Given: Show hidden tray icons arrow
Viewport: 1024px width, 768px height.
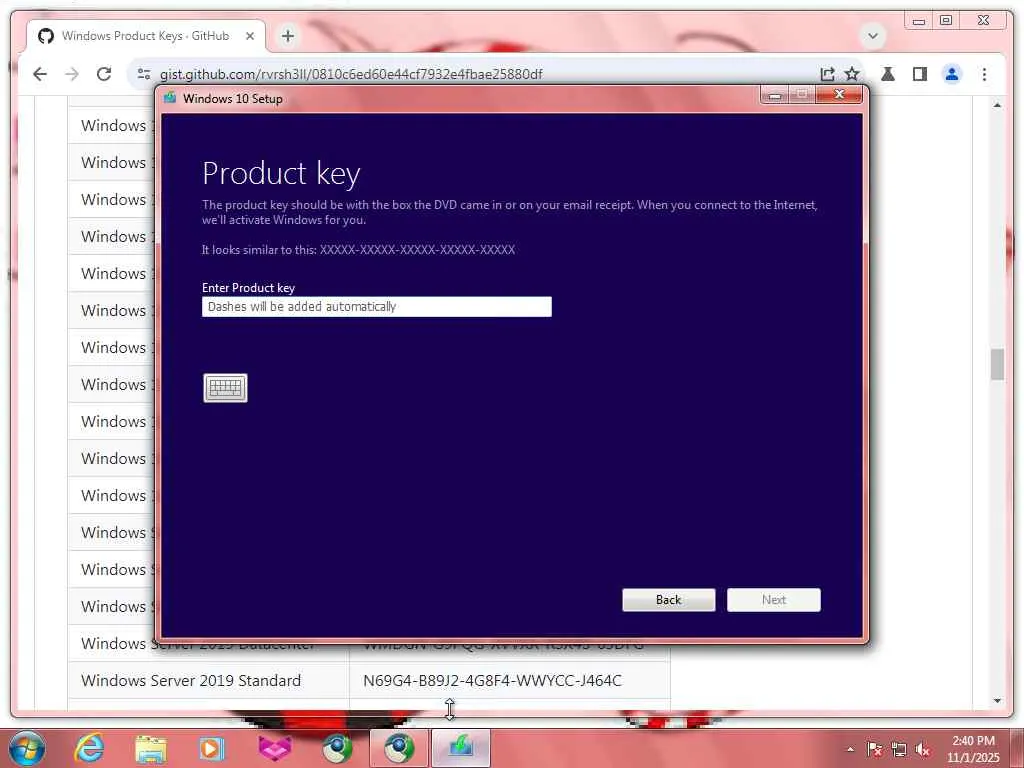Looking at the screenshot, I should 850,749.
